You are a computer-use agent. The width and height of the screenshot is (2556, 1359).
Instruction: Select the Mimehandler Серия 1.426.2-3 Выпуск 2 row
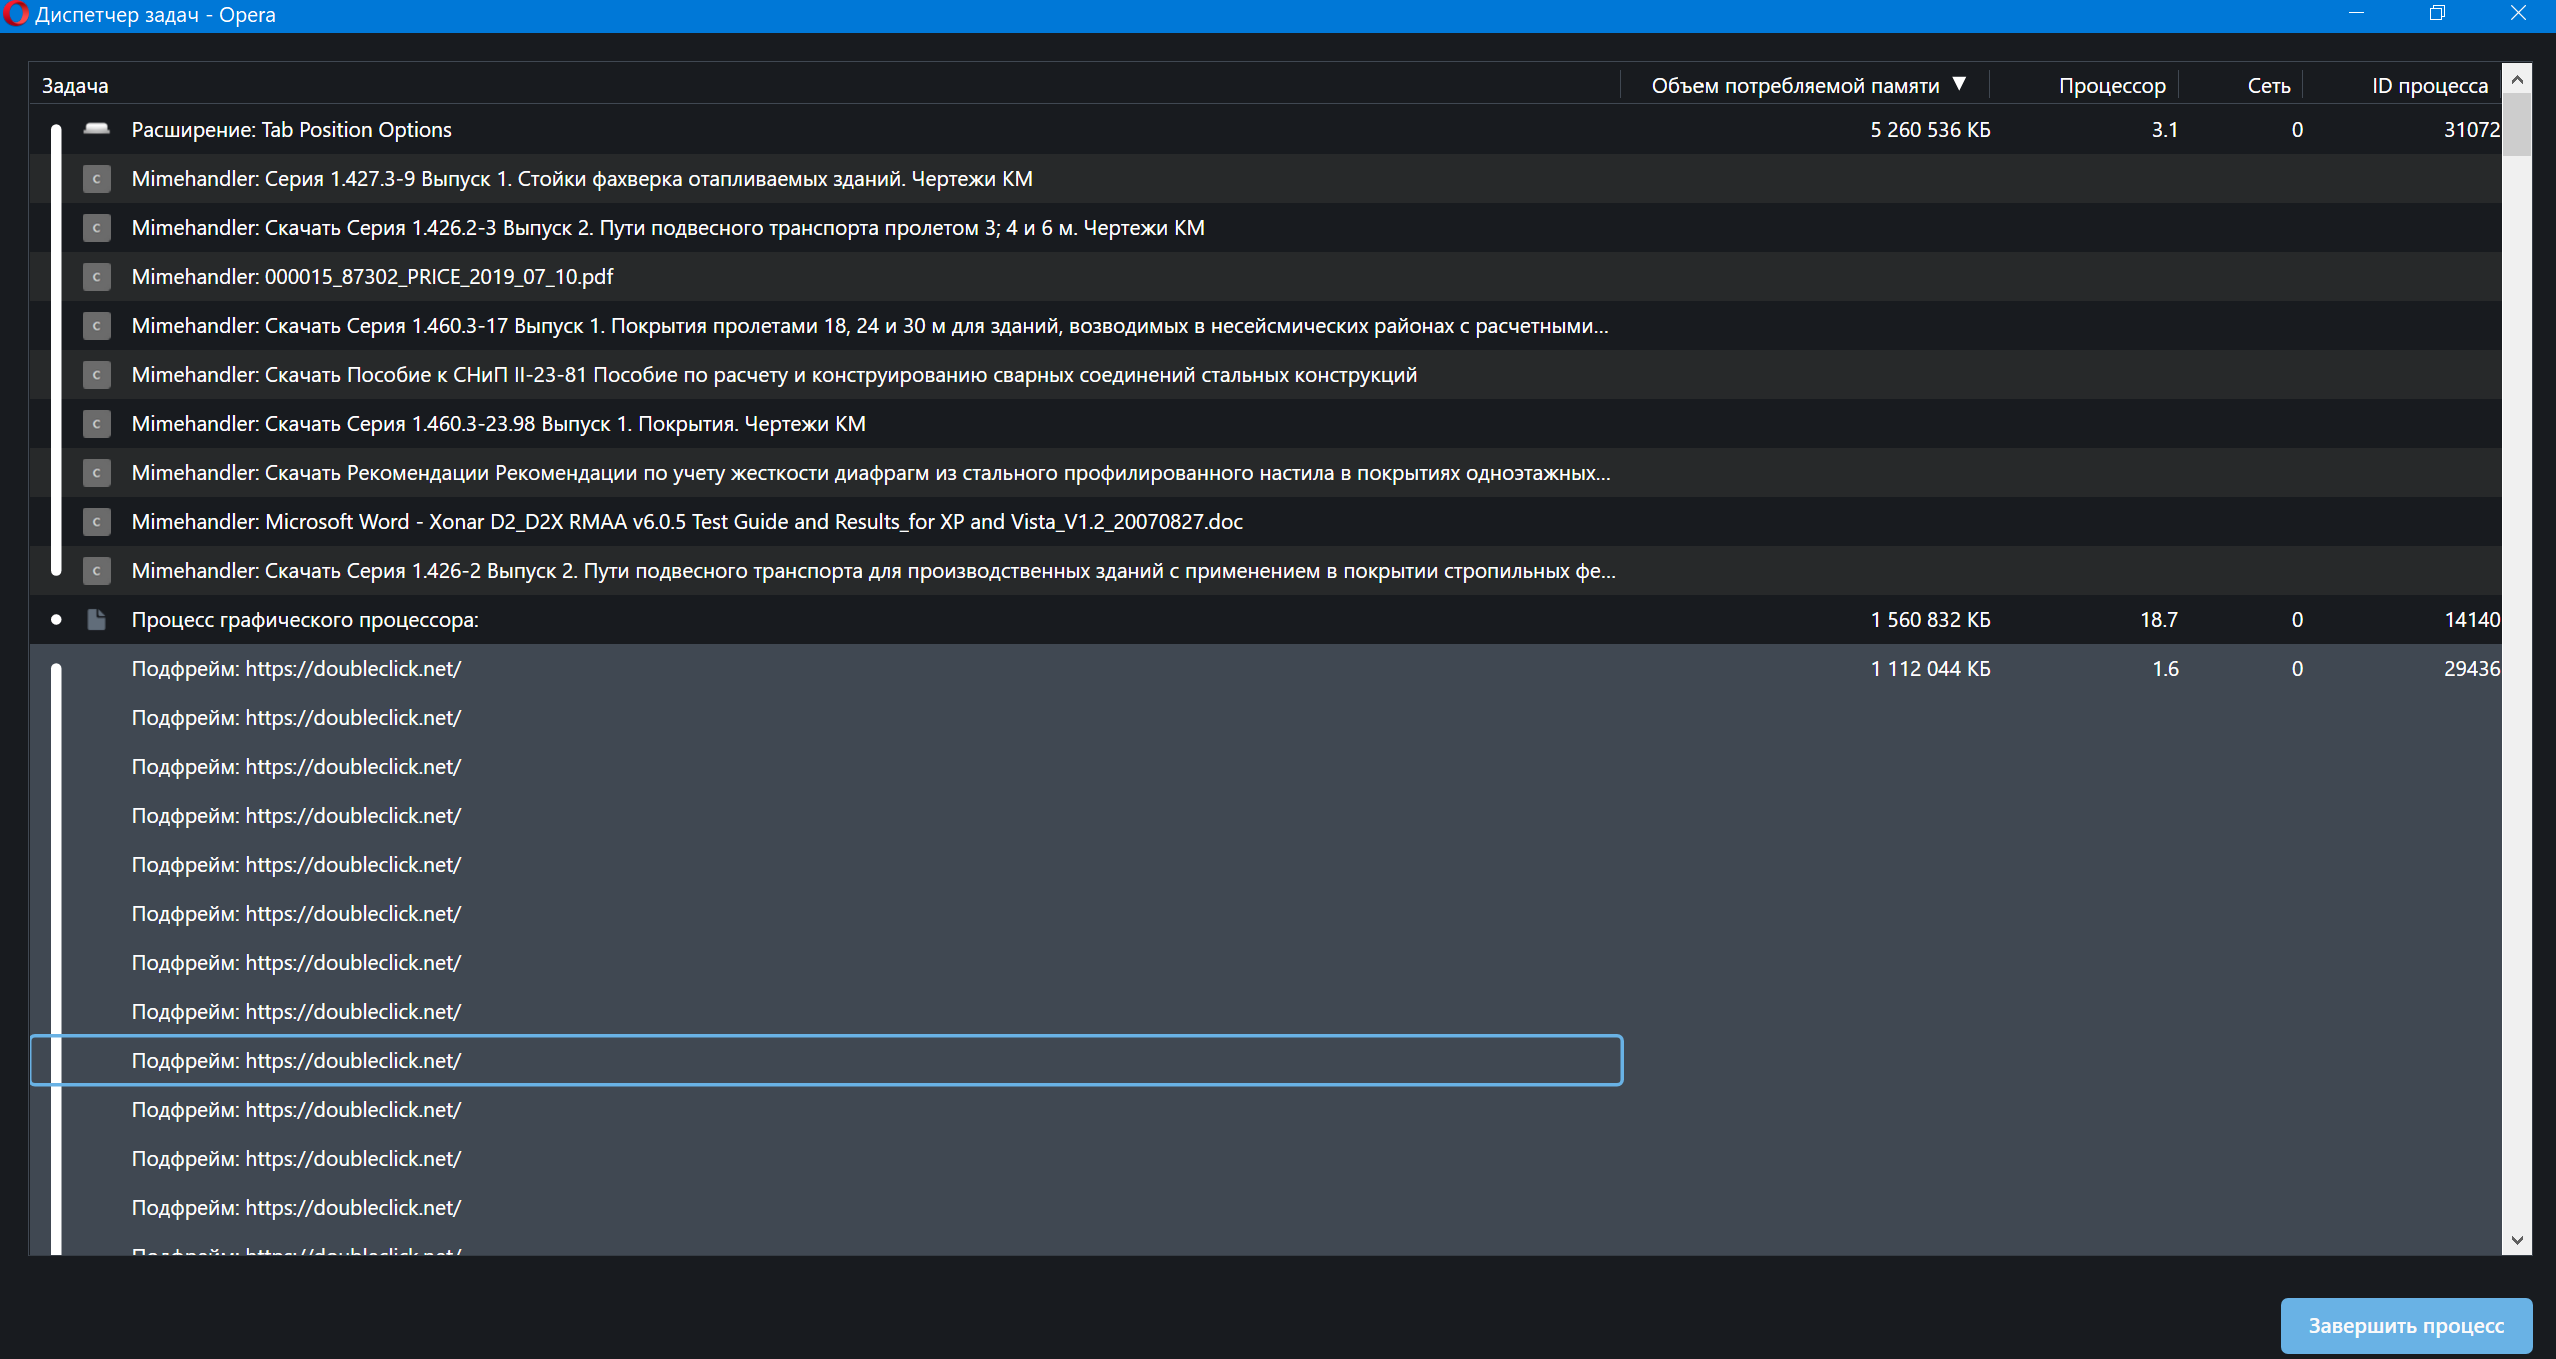pos(1265,228)
